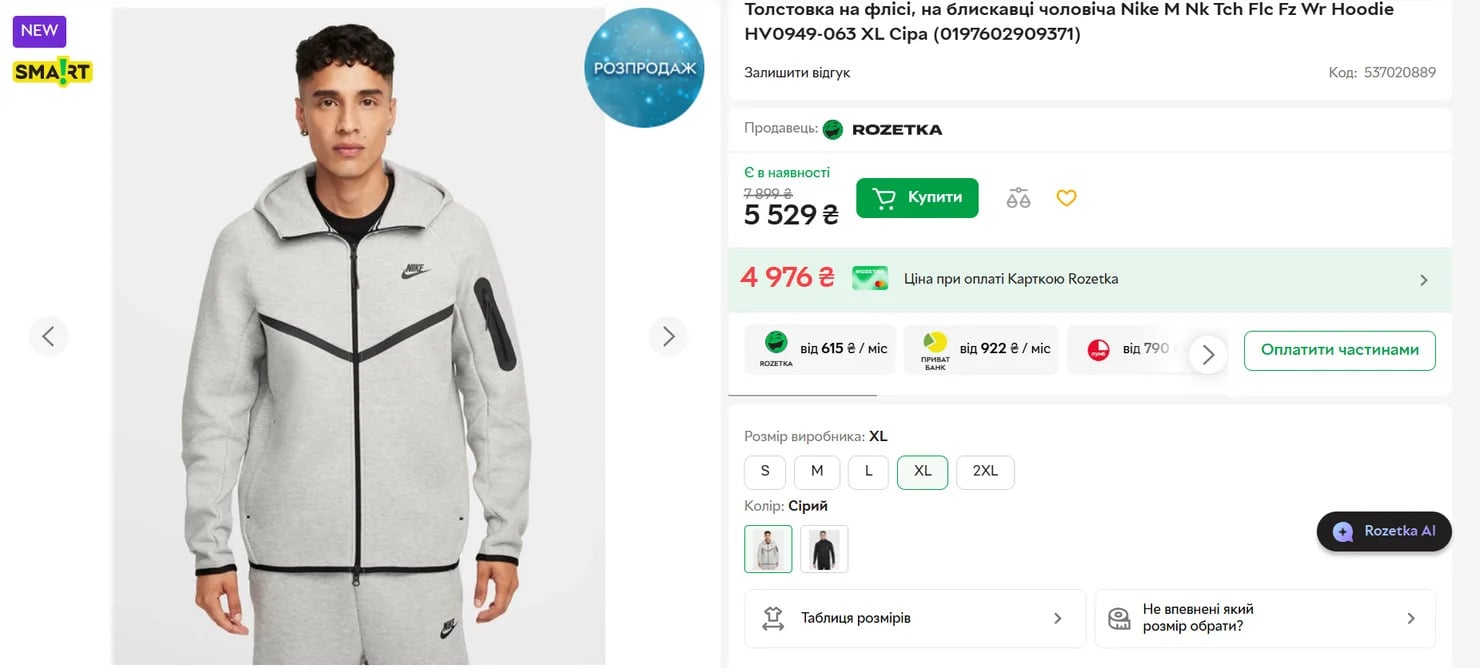The image size is (1480, 668).
Task: Click the NEW label in top corner
Action: [39, 30]
